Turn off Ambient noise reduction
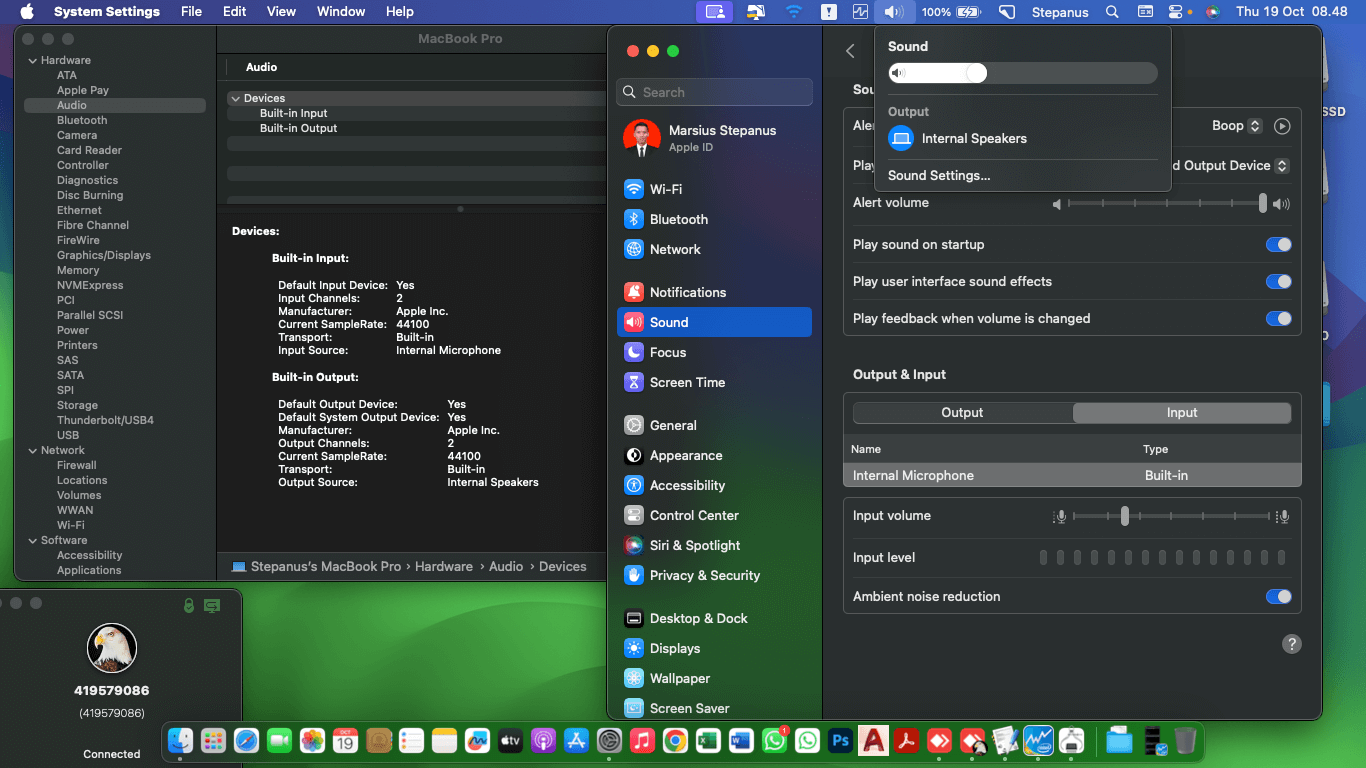1366x768 pixels. click(x=1278, y=596)
